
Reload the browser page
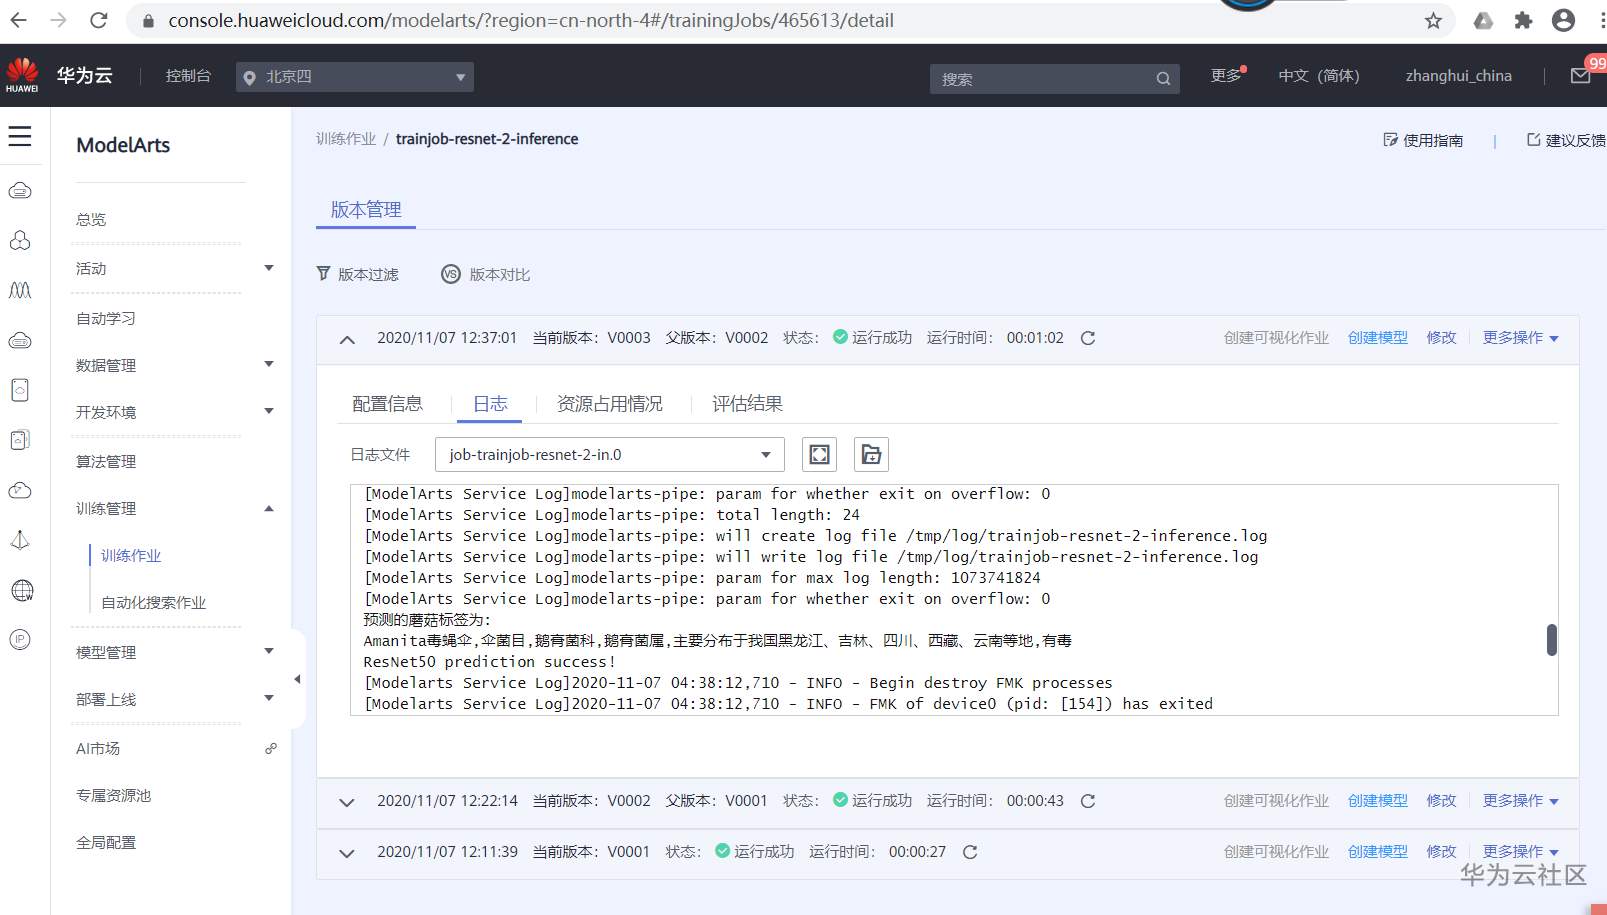[98, 20]
